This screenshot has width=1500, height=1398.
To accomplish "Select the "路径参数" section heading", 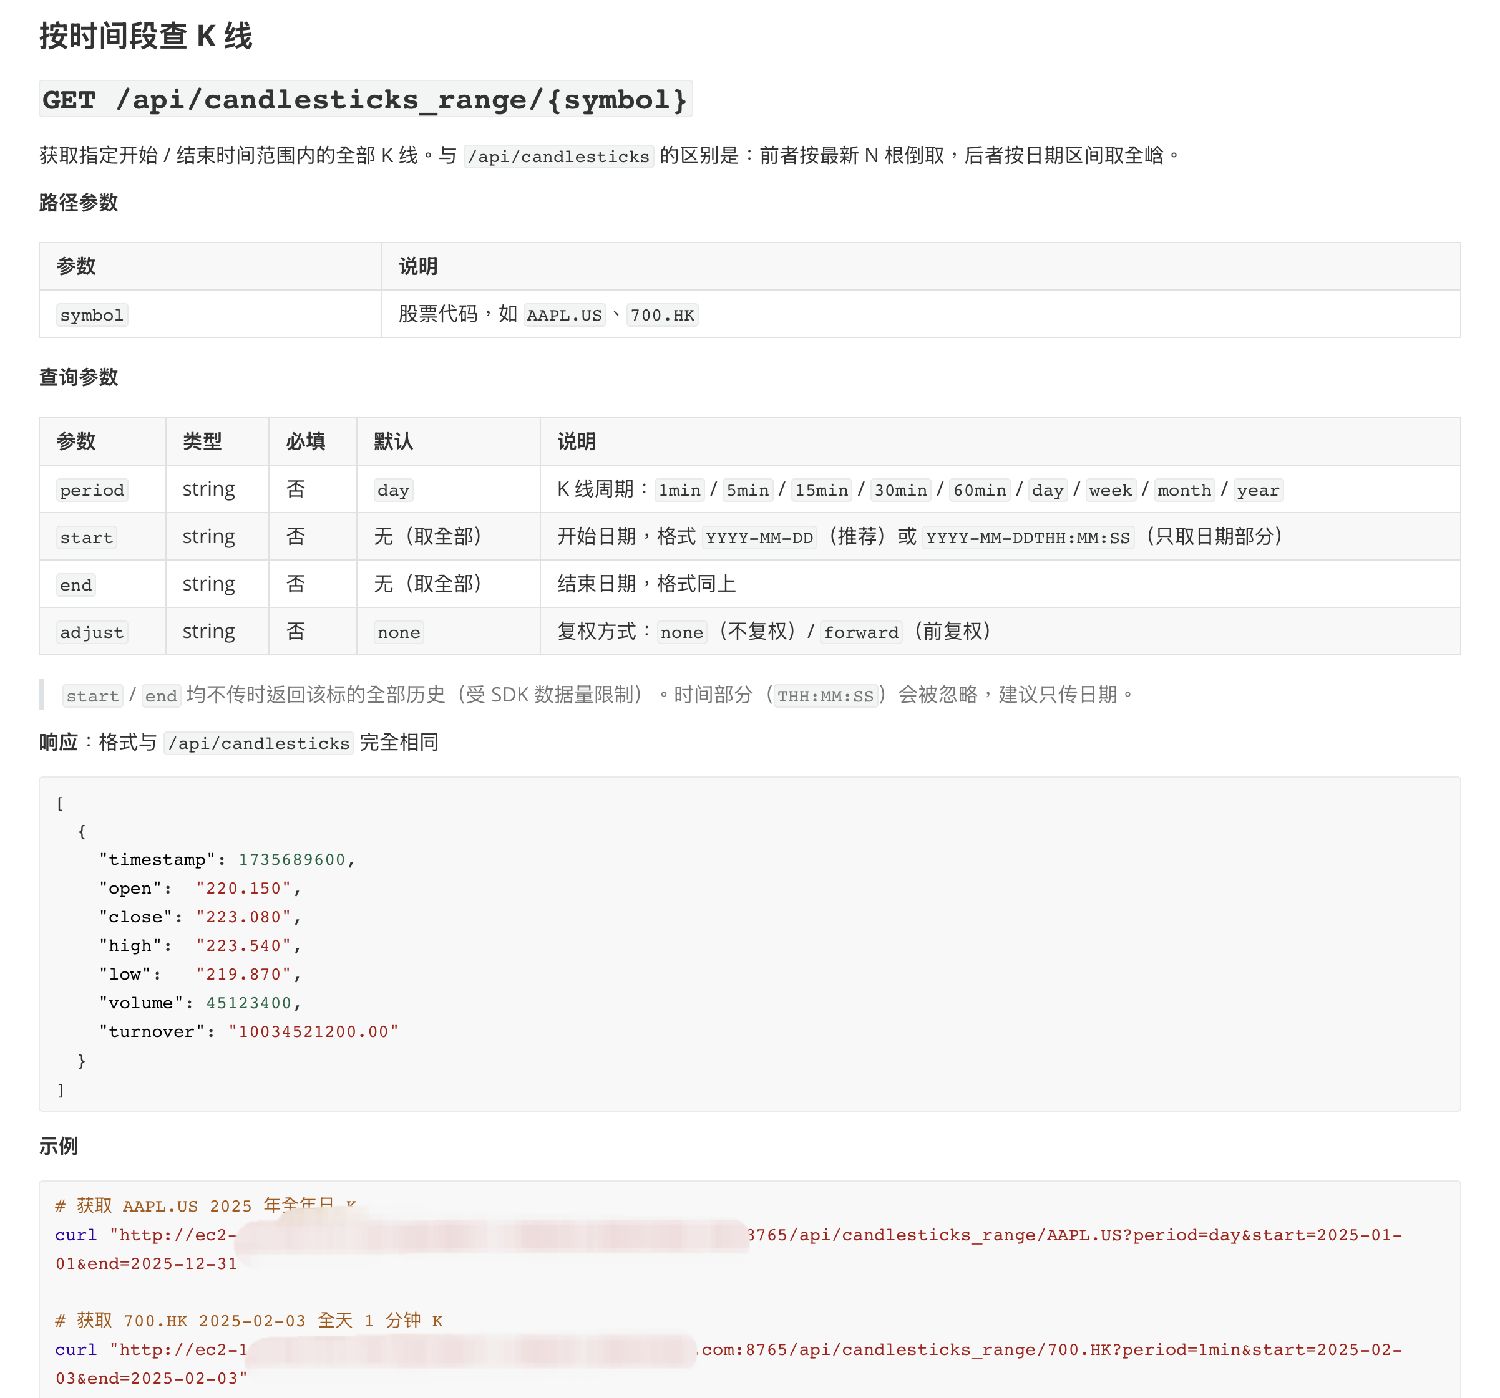I will coord(78,202).
